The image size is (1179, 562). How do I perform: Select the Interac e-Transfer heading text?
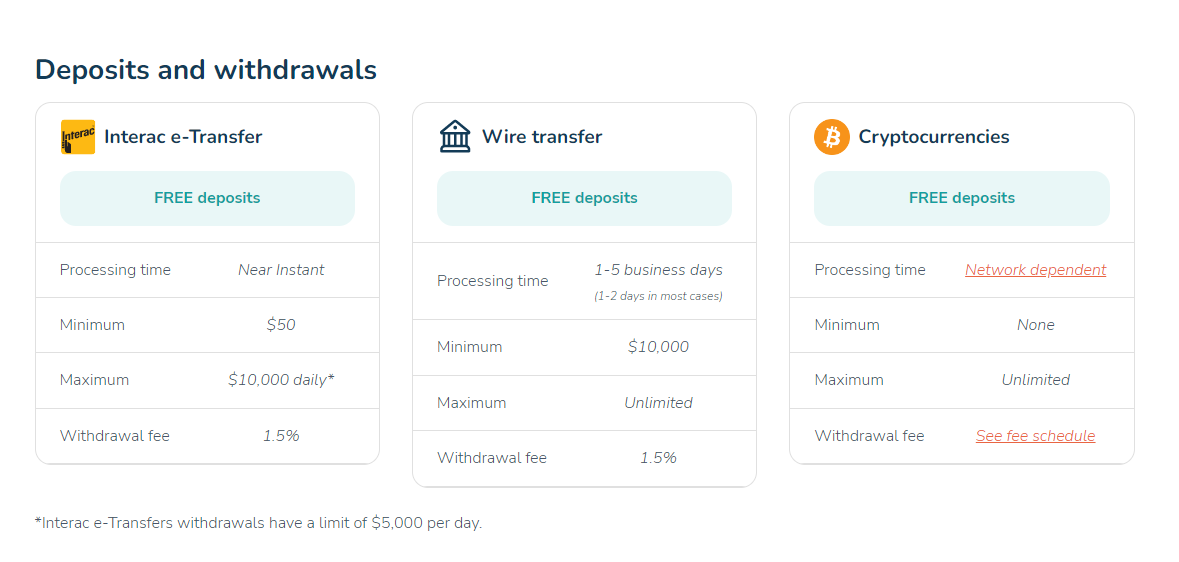(x=183, y=137)
